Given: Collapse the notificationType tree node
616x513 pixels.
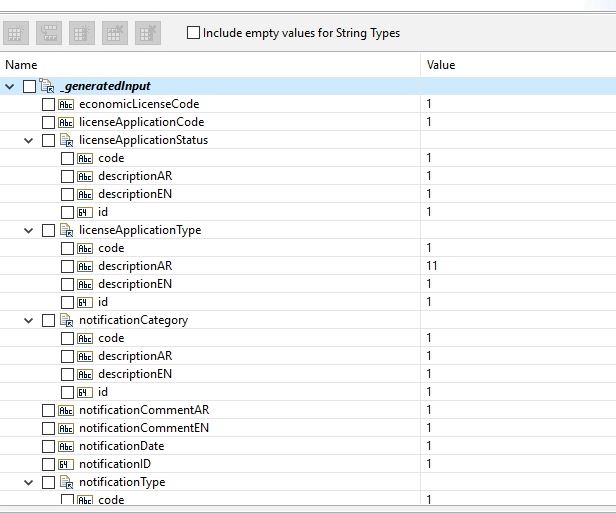Looking at the screenshot, I should coord(29,482).
